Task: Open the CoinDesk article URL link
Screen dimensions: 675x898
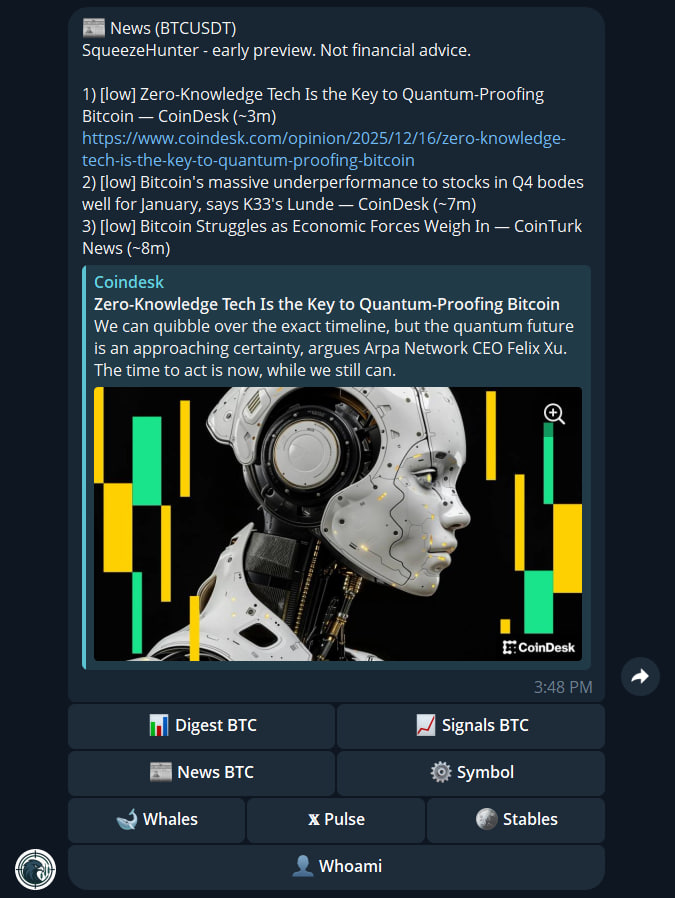Action: pos(323,149)
